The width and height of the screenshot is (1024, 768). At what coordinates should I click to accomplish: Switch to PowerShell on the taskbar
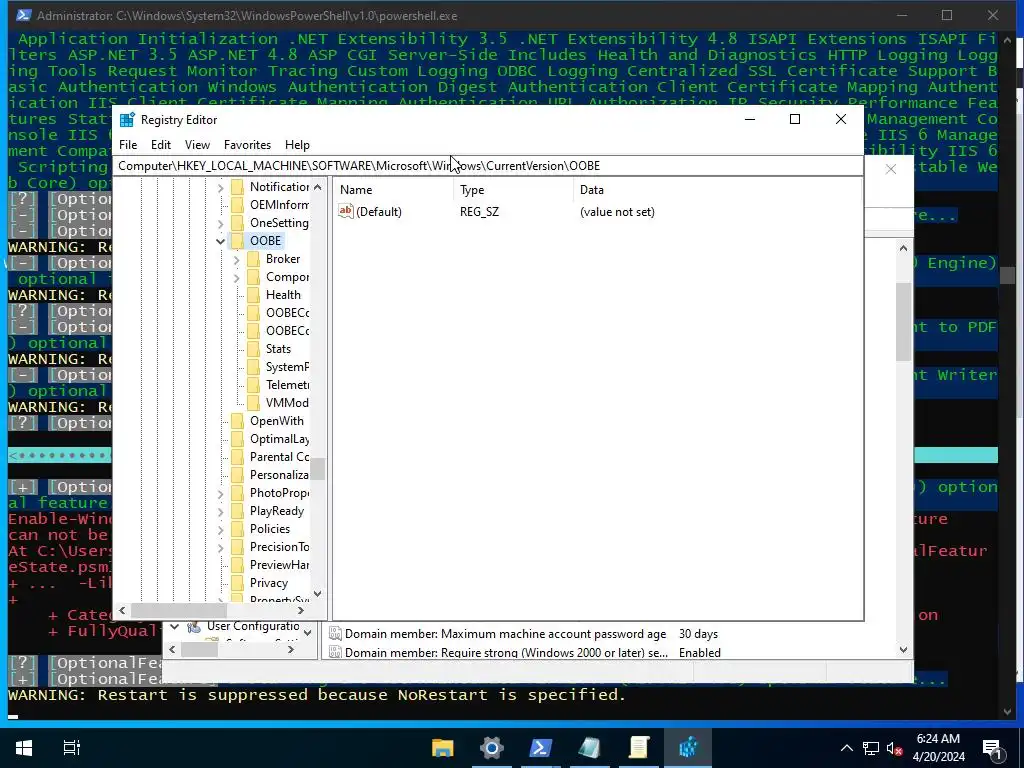coord(541,748)
